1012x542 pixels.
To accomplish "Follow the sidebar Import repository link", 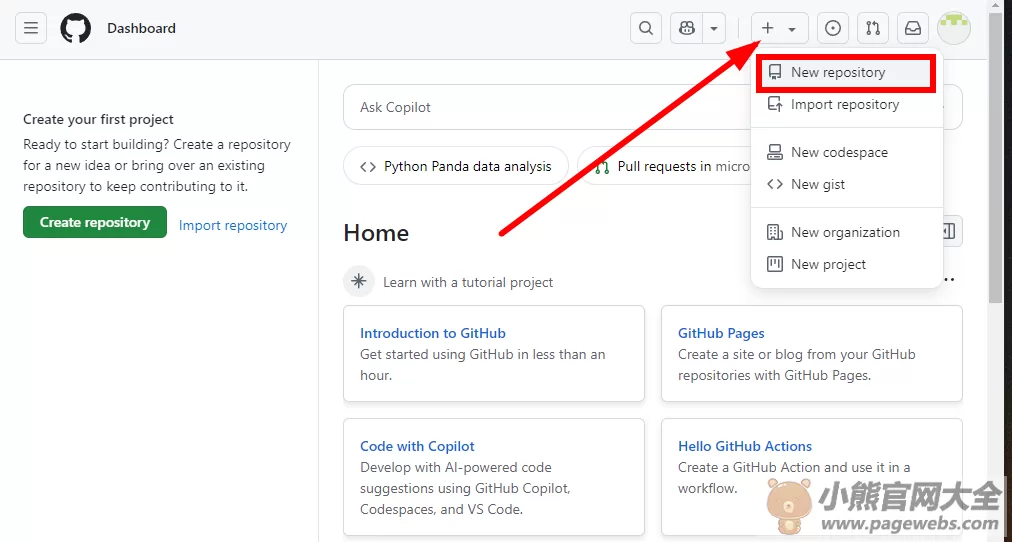I will pyautogui.click(x=233, y=225).
